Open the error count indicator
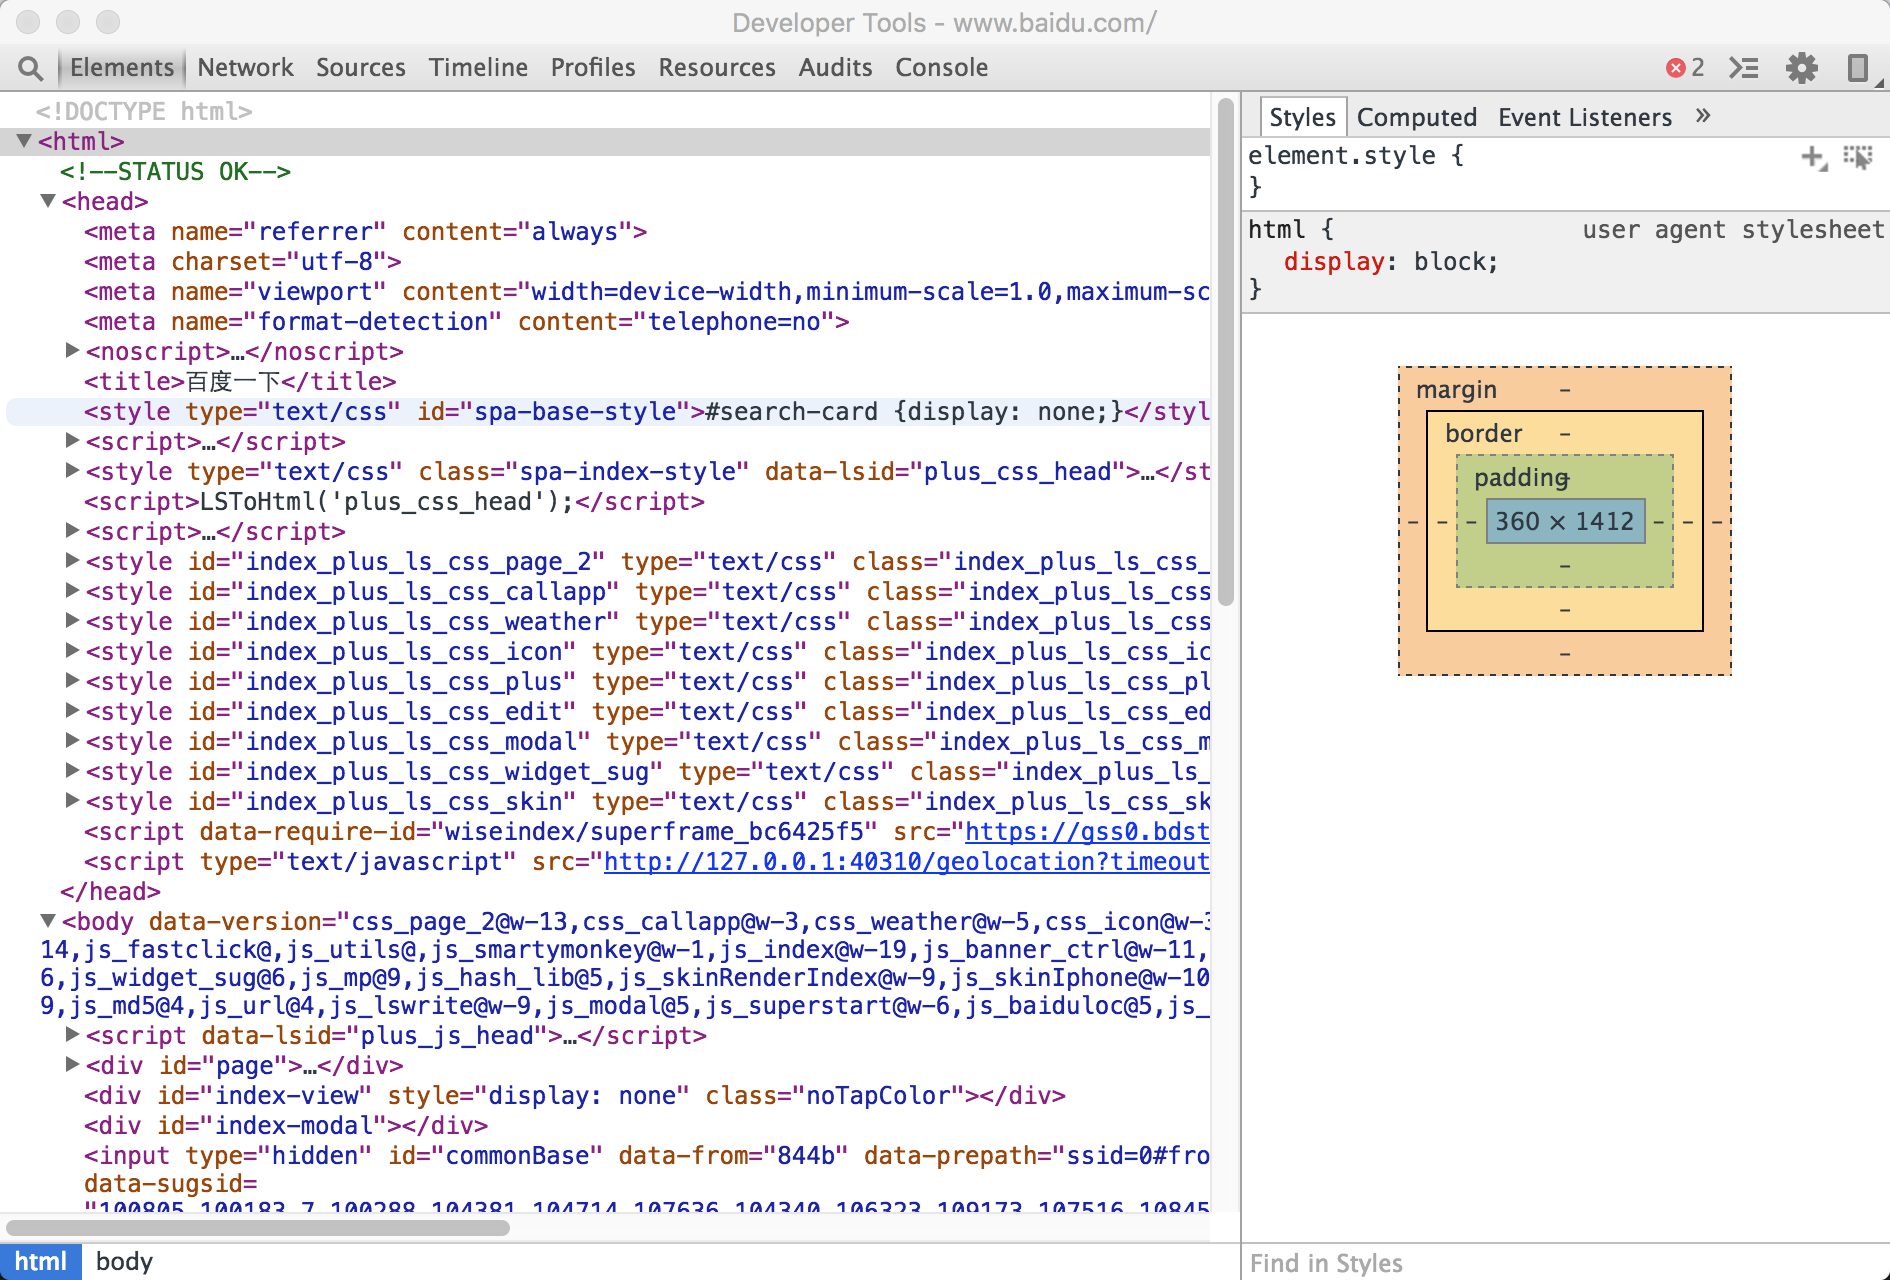 click(x=1685, y=67)
